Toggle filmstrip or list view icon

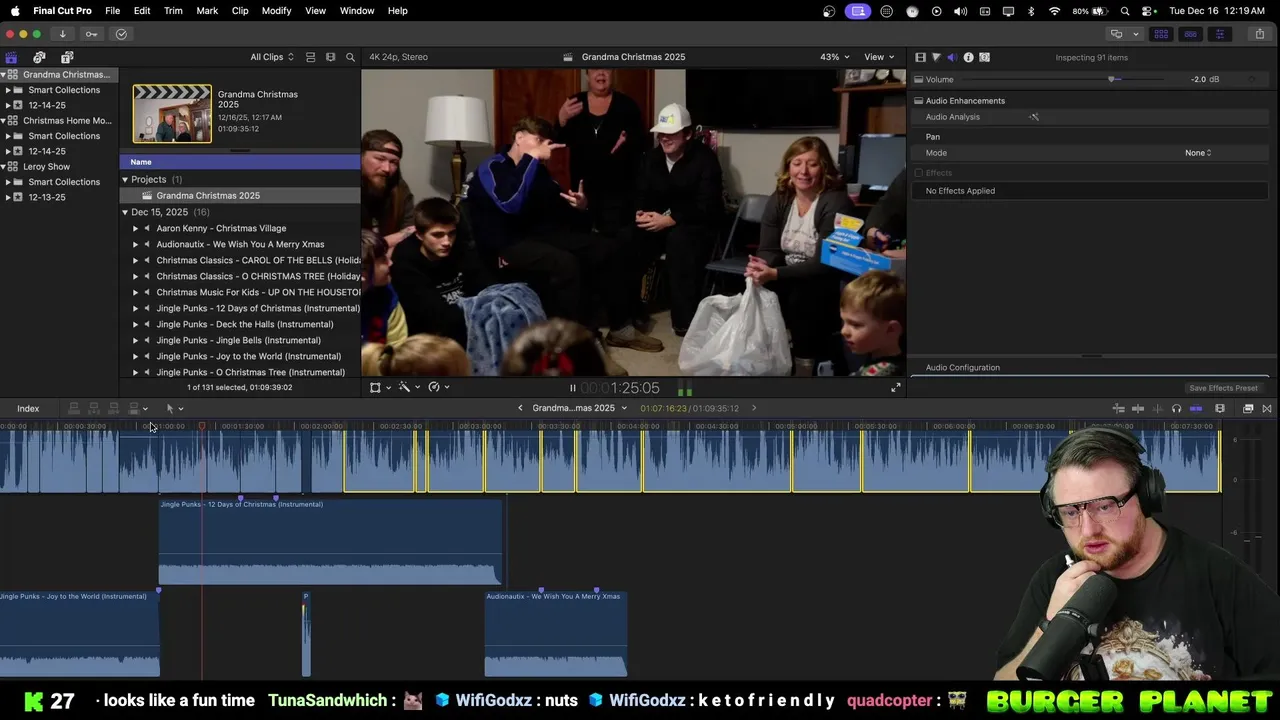[330, 57]
